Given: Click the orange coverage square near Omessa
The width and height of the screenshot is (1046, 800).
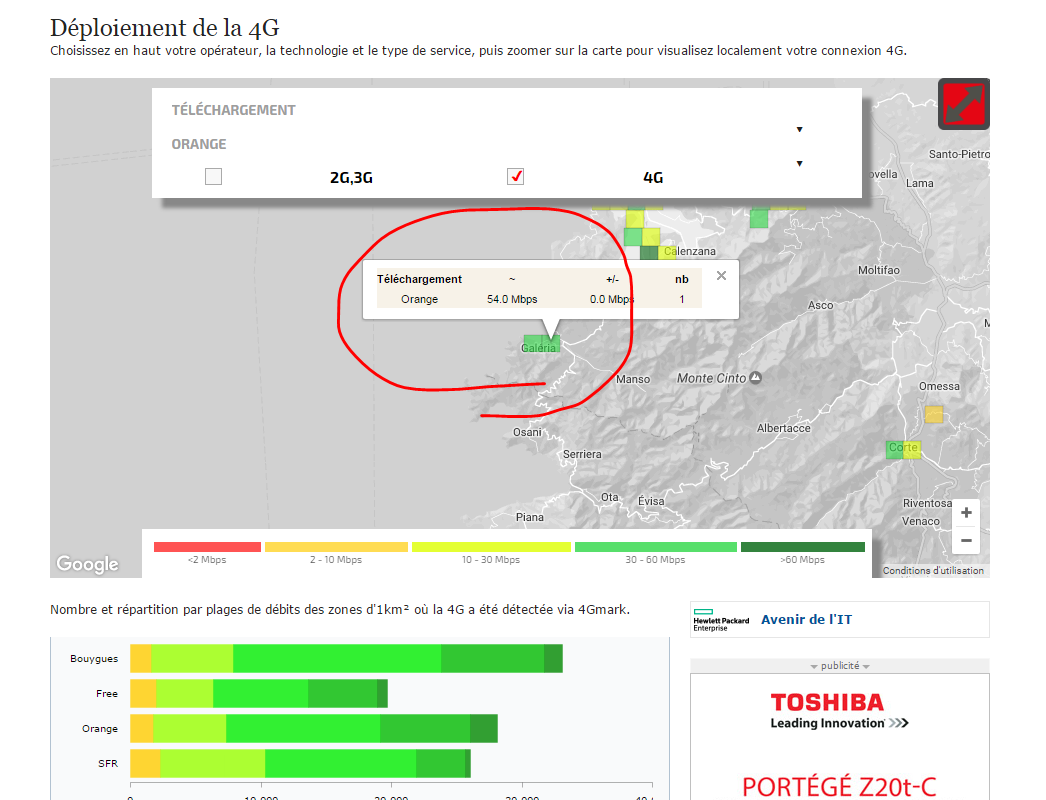Looking at the screenshot, I should (934, 414).
